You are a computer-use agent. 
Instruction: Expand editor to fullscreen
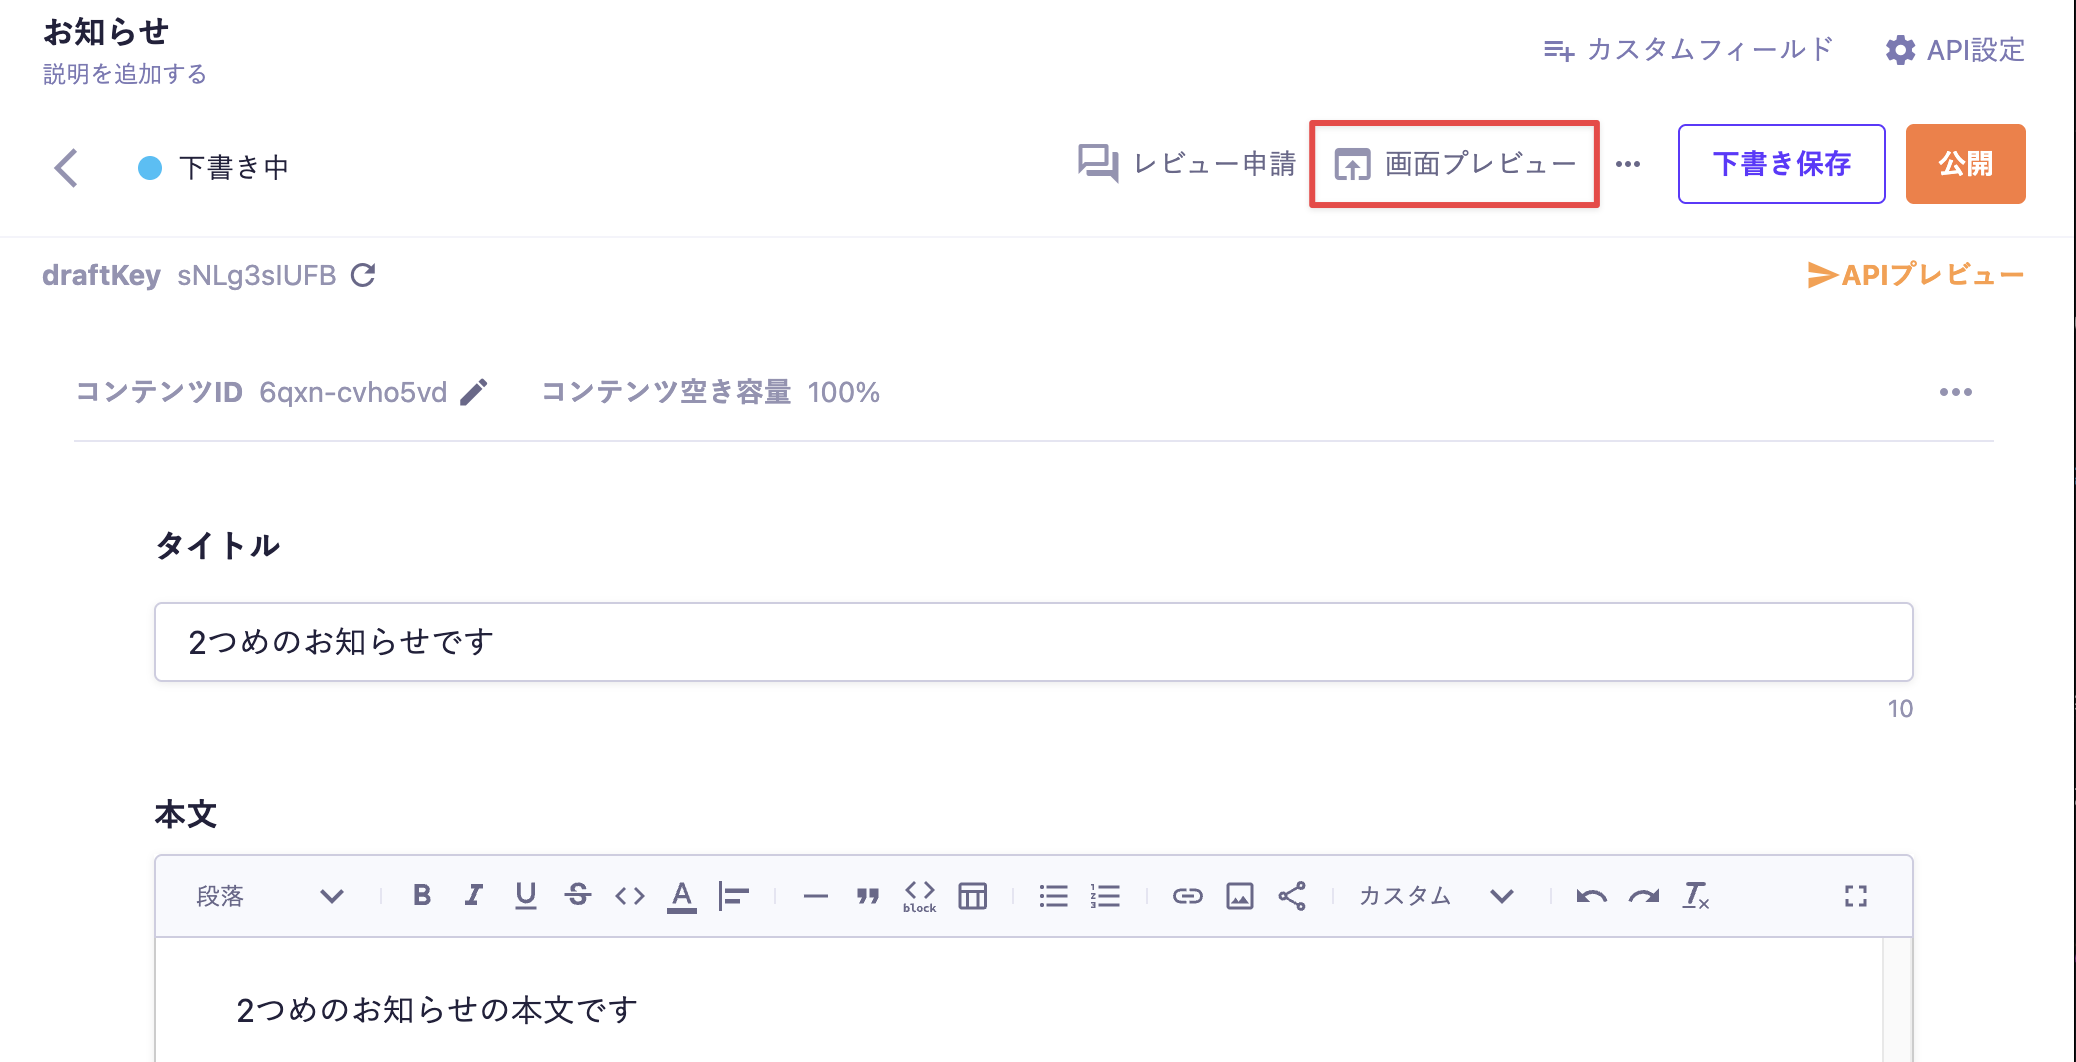(x=1856, y=895)
